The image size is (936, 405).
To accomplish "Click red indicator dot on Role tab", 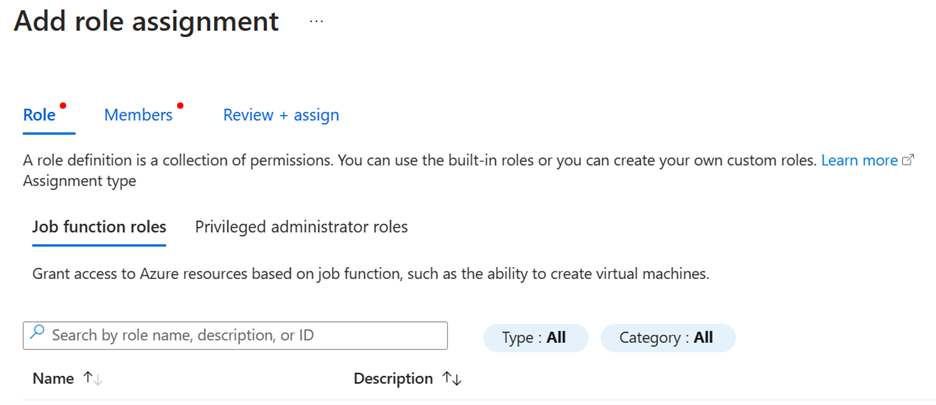I will tap(62, 105).
